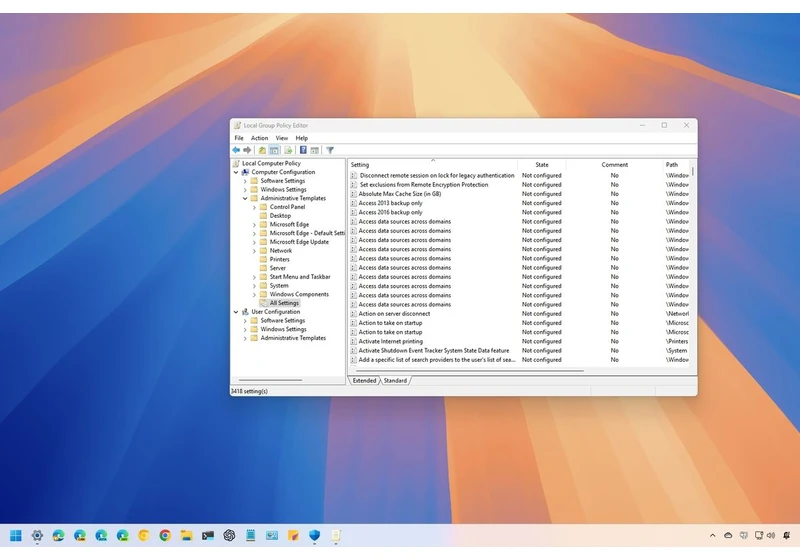The image size is (800, 560).
Task: Expand the Control Panel folder
Action: 254,207
